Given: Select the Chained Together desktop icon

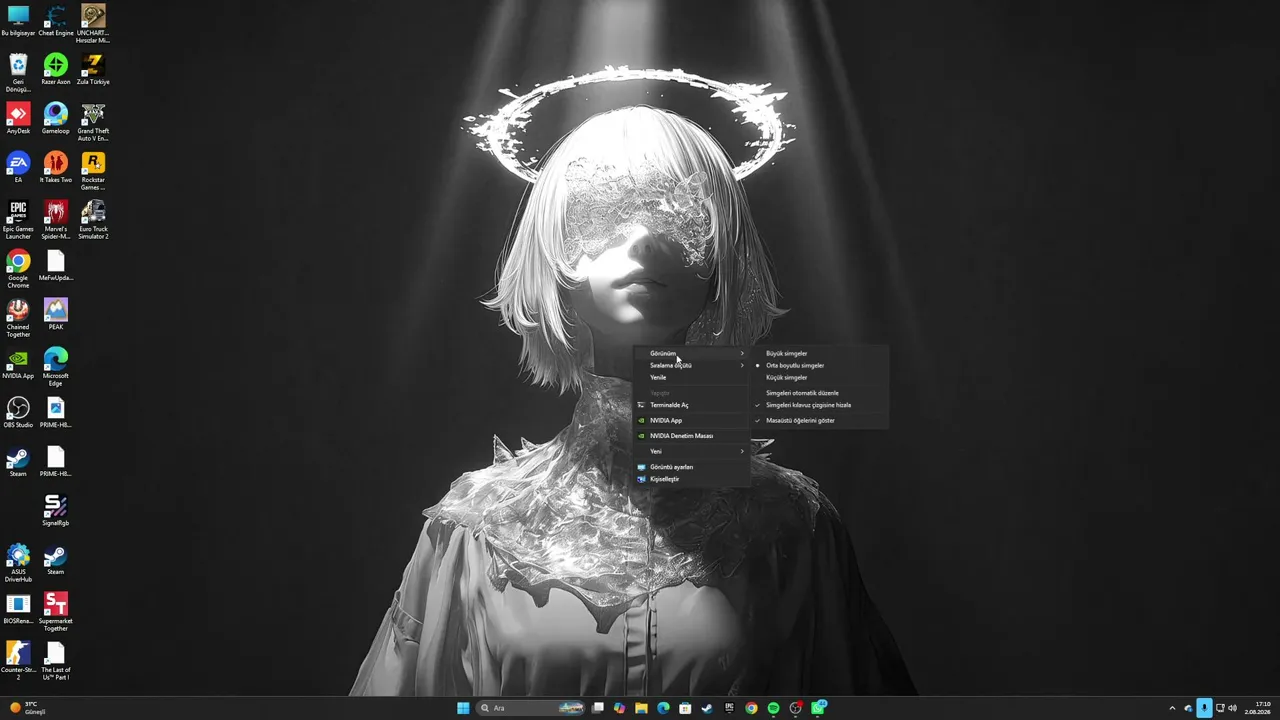Looking at the screenshot, I should 18,318.
